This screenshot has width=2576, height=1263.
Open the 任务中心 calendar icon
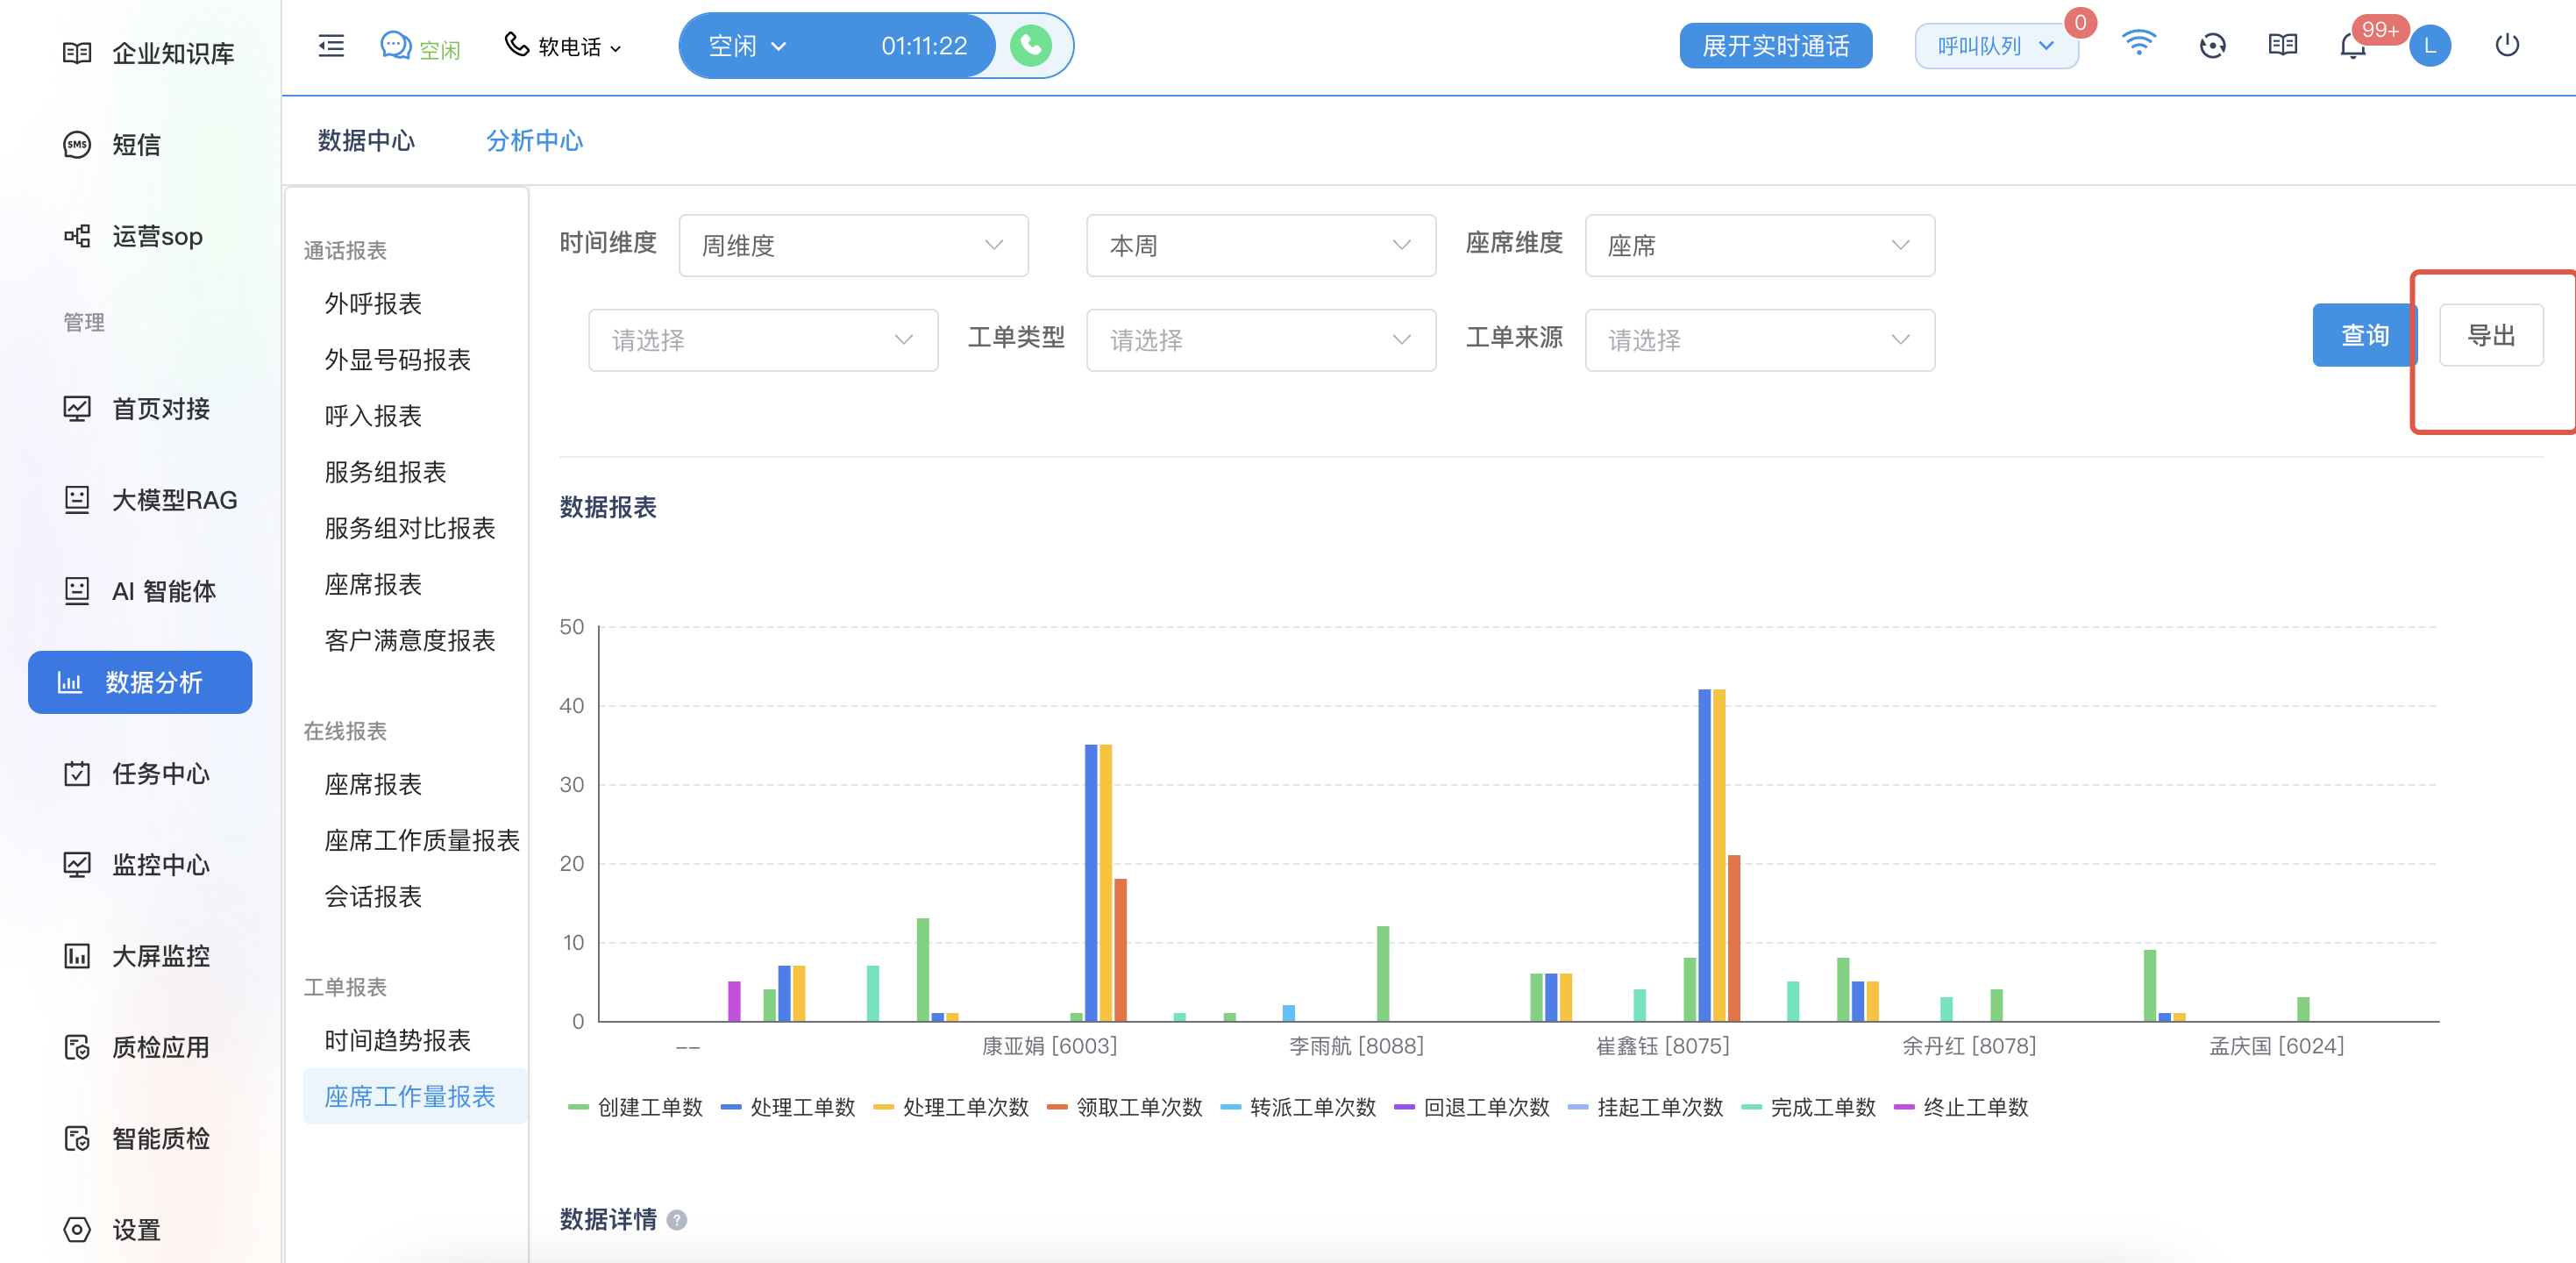pos(77,774)
